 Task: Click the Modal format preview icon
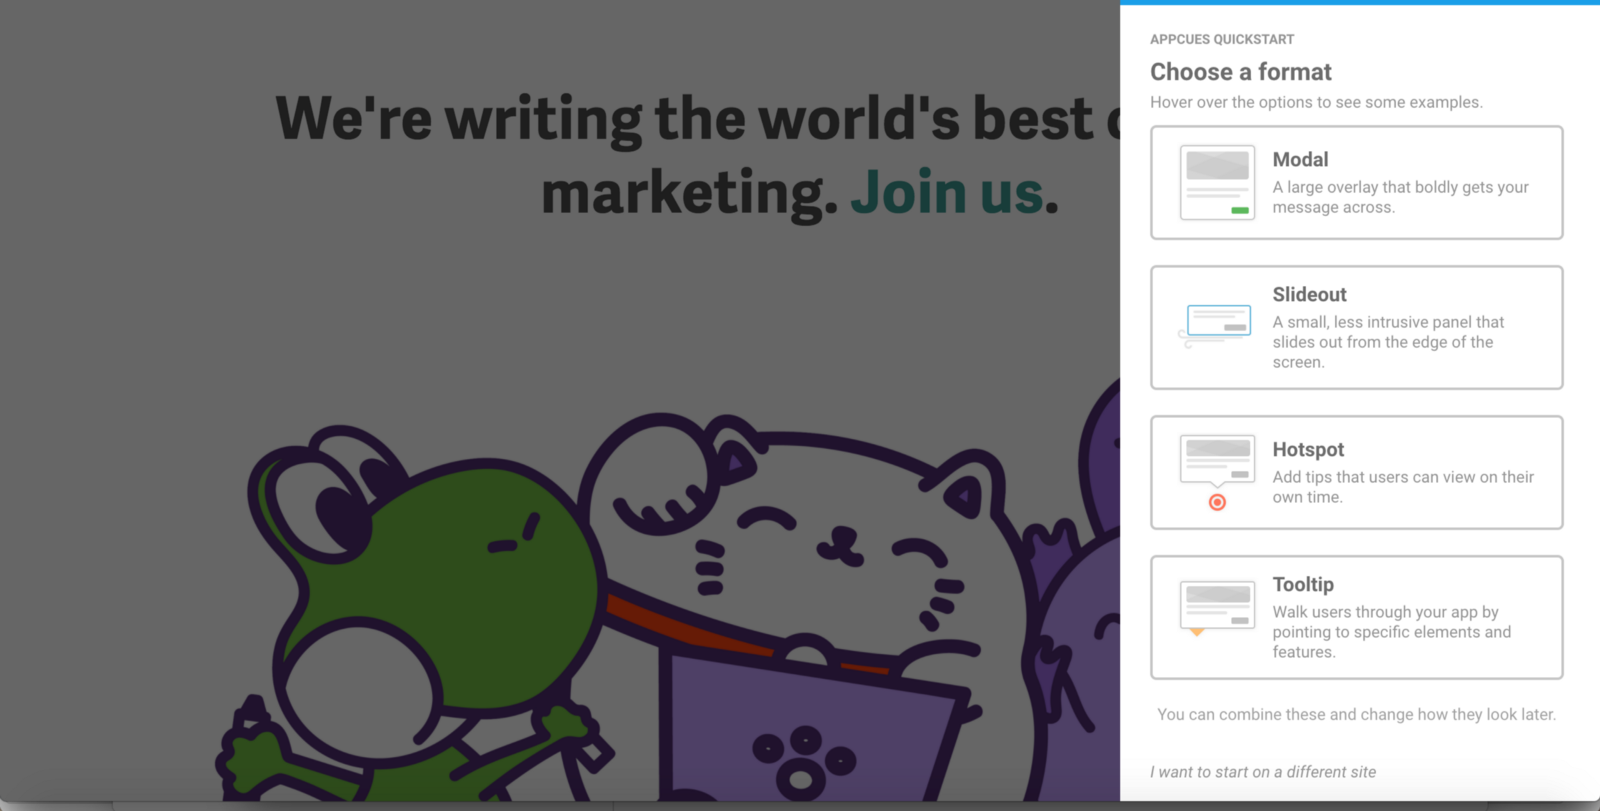point(1217,182)
